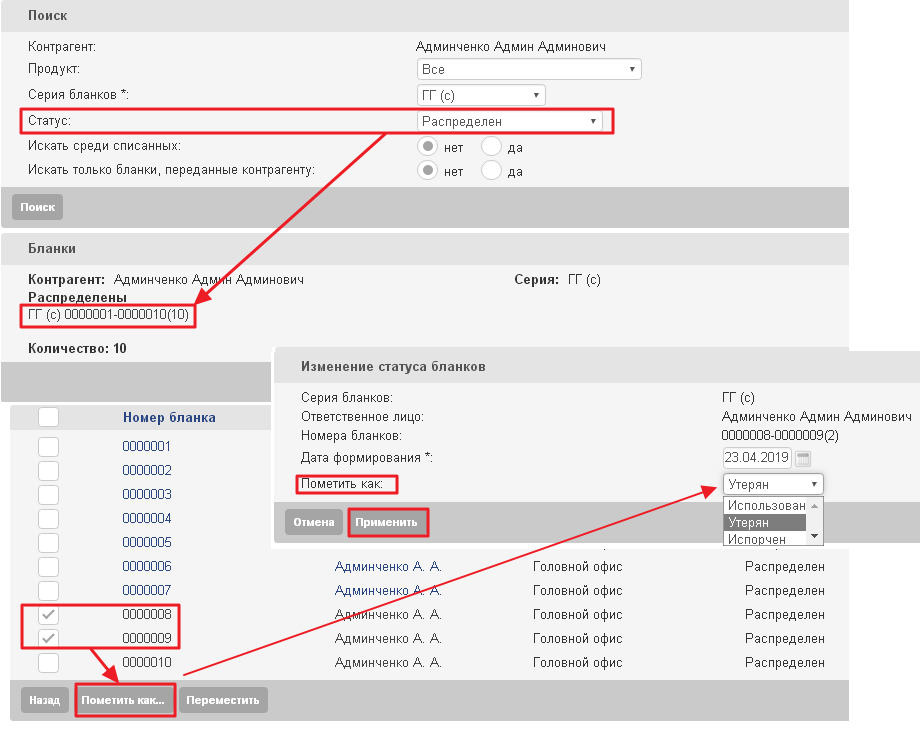This screenshot has height=734, width=920.
Task: Click the Переместить button
Action: [223, 700]
